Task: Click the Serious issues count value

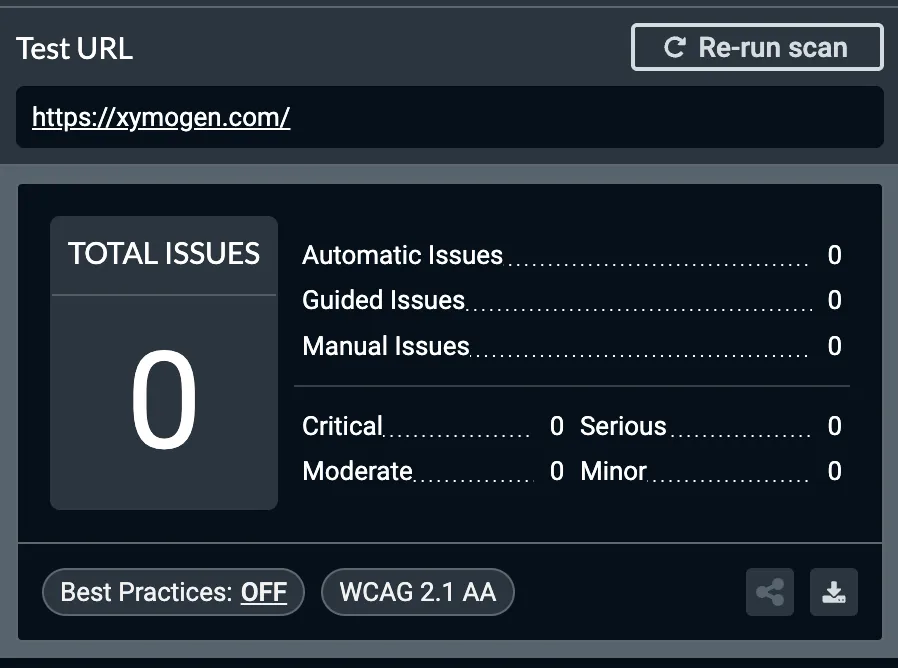Action: point(834,426)
